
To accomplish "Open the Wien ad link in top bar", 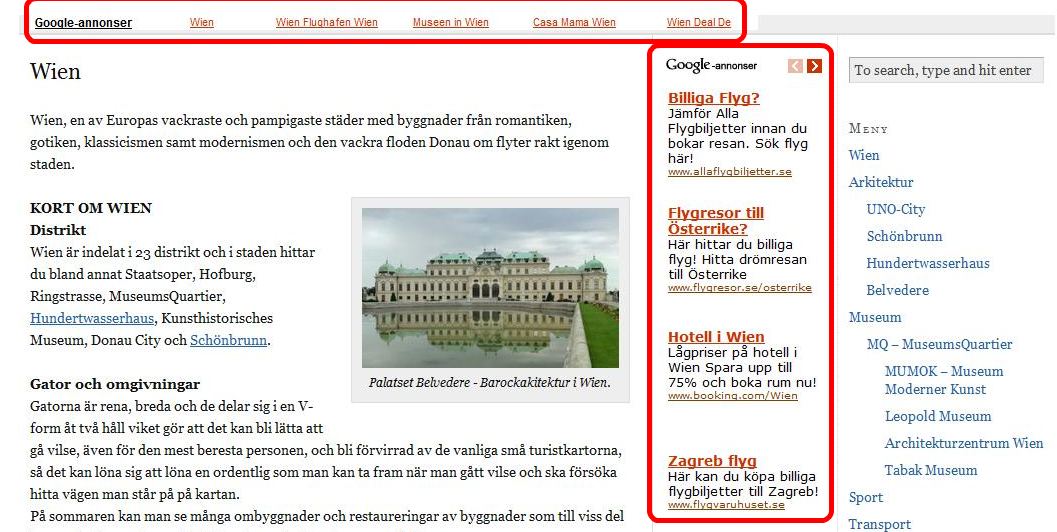I will pyautogui.click(x=202, y=22).
